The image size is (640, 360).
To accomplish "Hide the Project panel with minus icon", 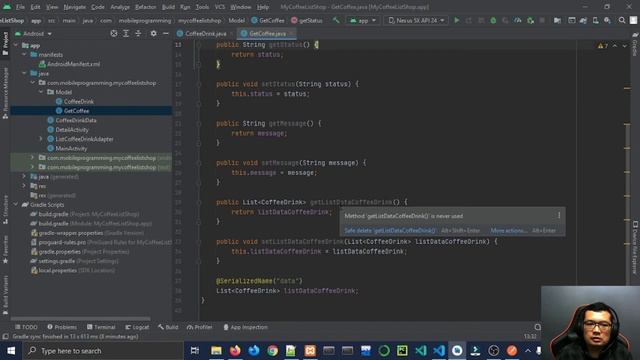I will 166,33.
